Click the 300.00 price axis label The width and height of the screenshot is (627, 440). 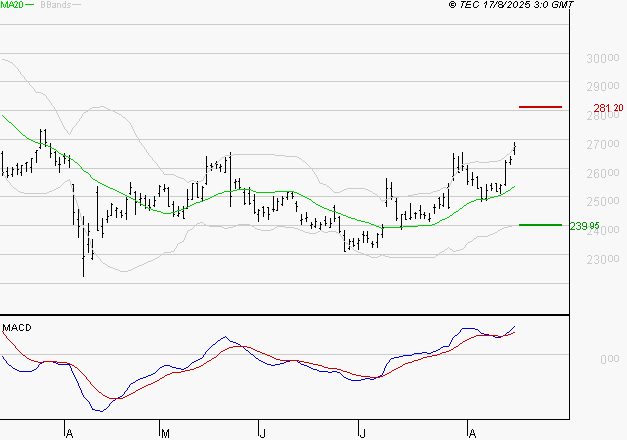(603, 58)
